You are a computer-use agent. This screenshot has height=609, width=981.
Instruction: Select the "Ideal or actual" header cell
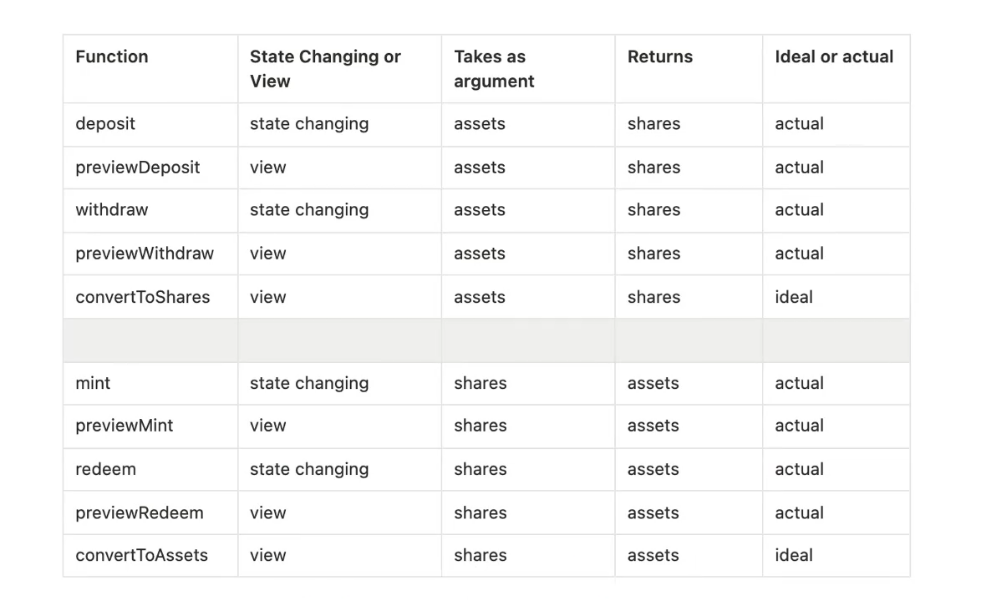[834, 57]
